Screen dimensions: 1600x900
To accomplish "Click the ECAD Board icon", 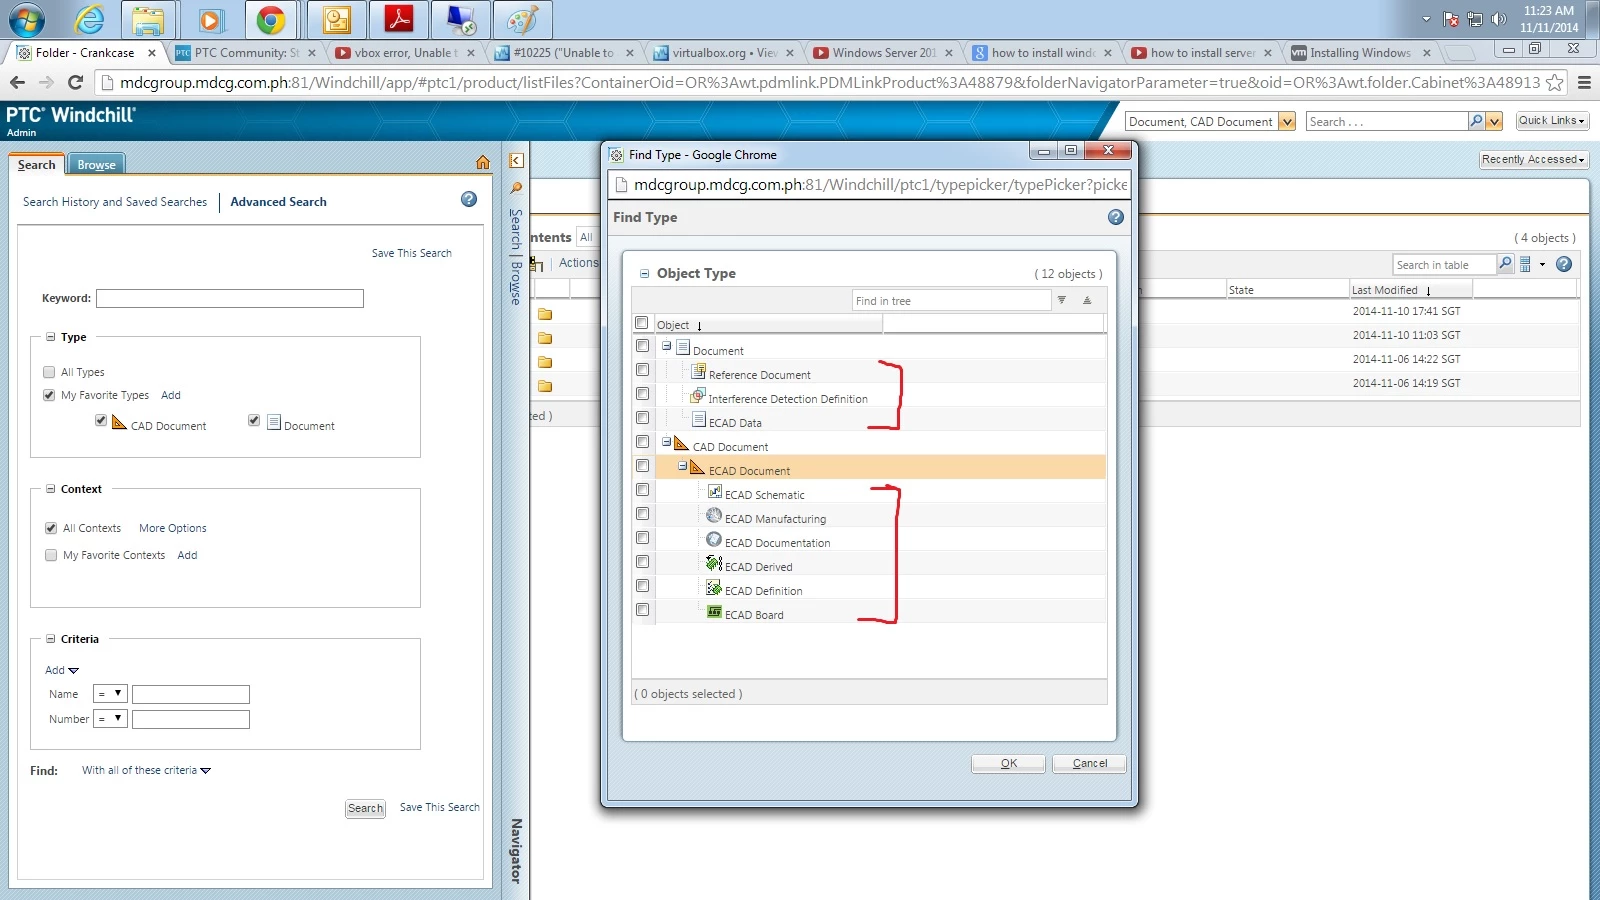I will [714, 611].
